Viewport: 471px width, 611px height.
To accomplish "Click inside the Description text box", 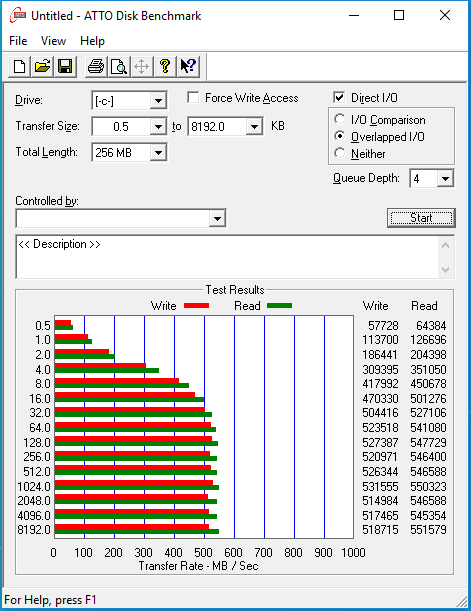I will coord(227,257).
